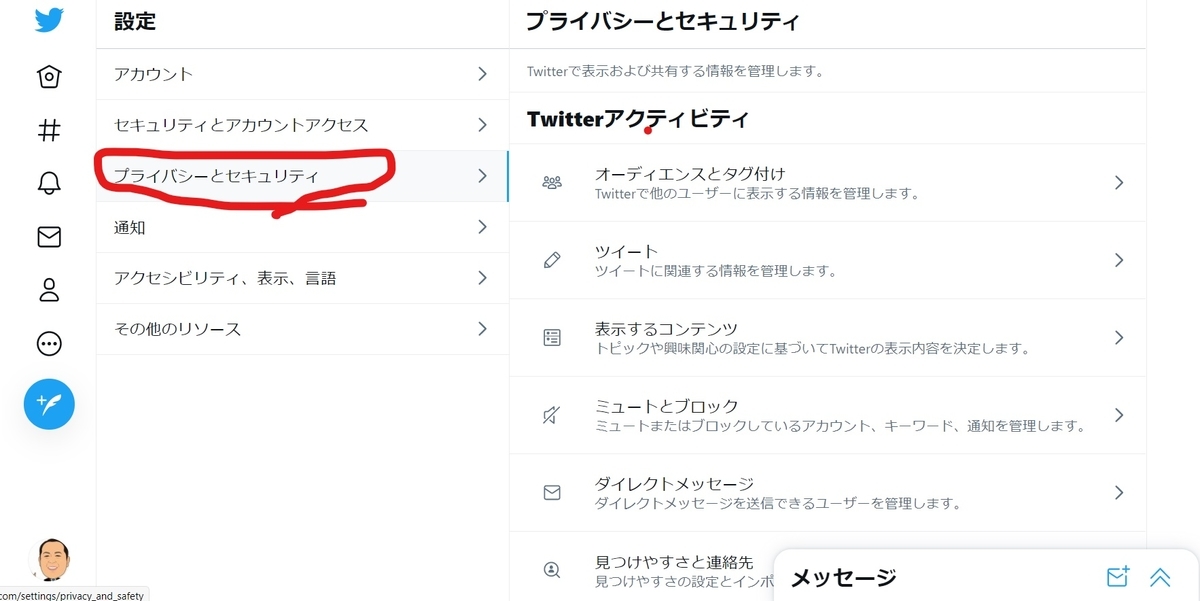Open the ツイート privacy settings
This screenshot has width=1200, height=601.
click(827, 260)
